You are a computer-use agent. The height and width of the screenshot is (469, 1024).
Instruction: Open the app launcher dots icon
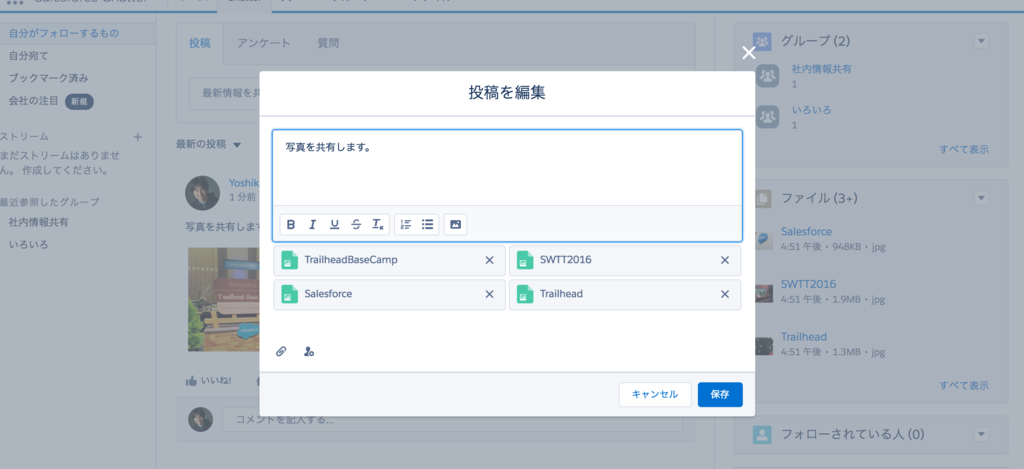[x=15, y=3]
